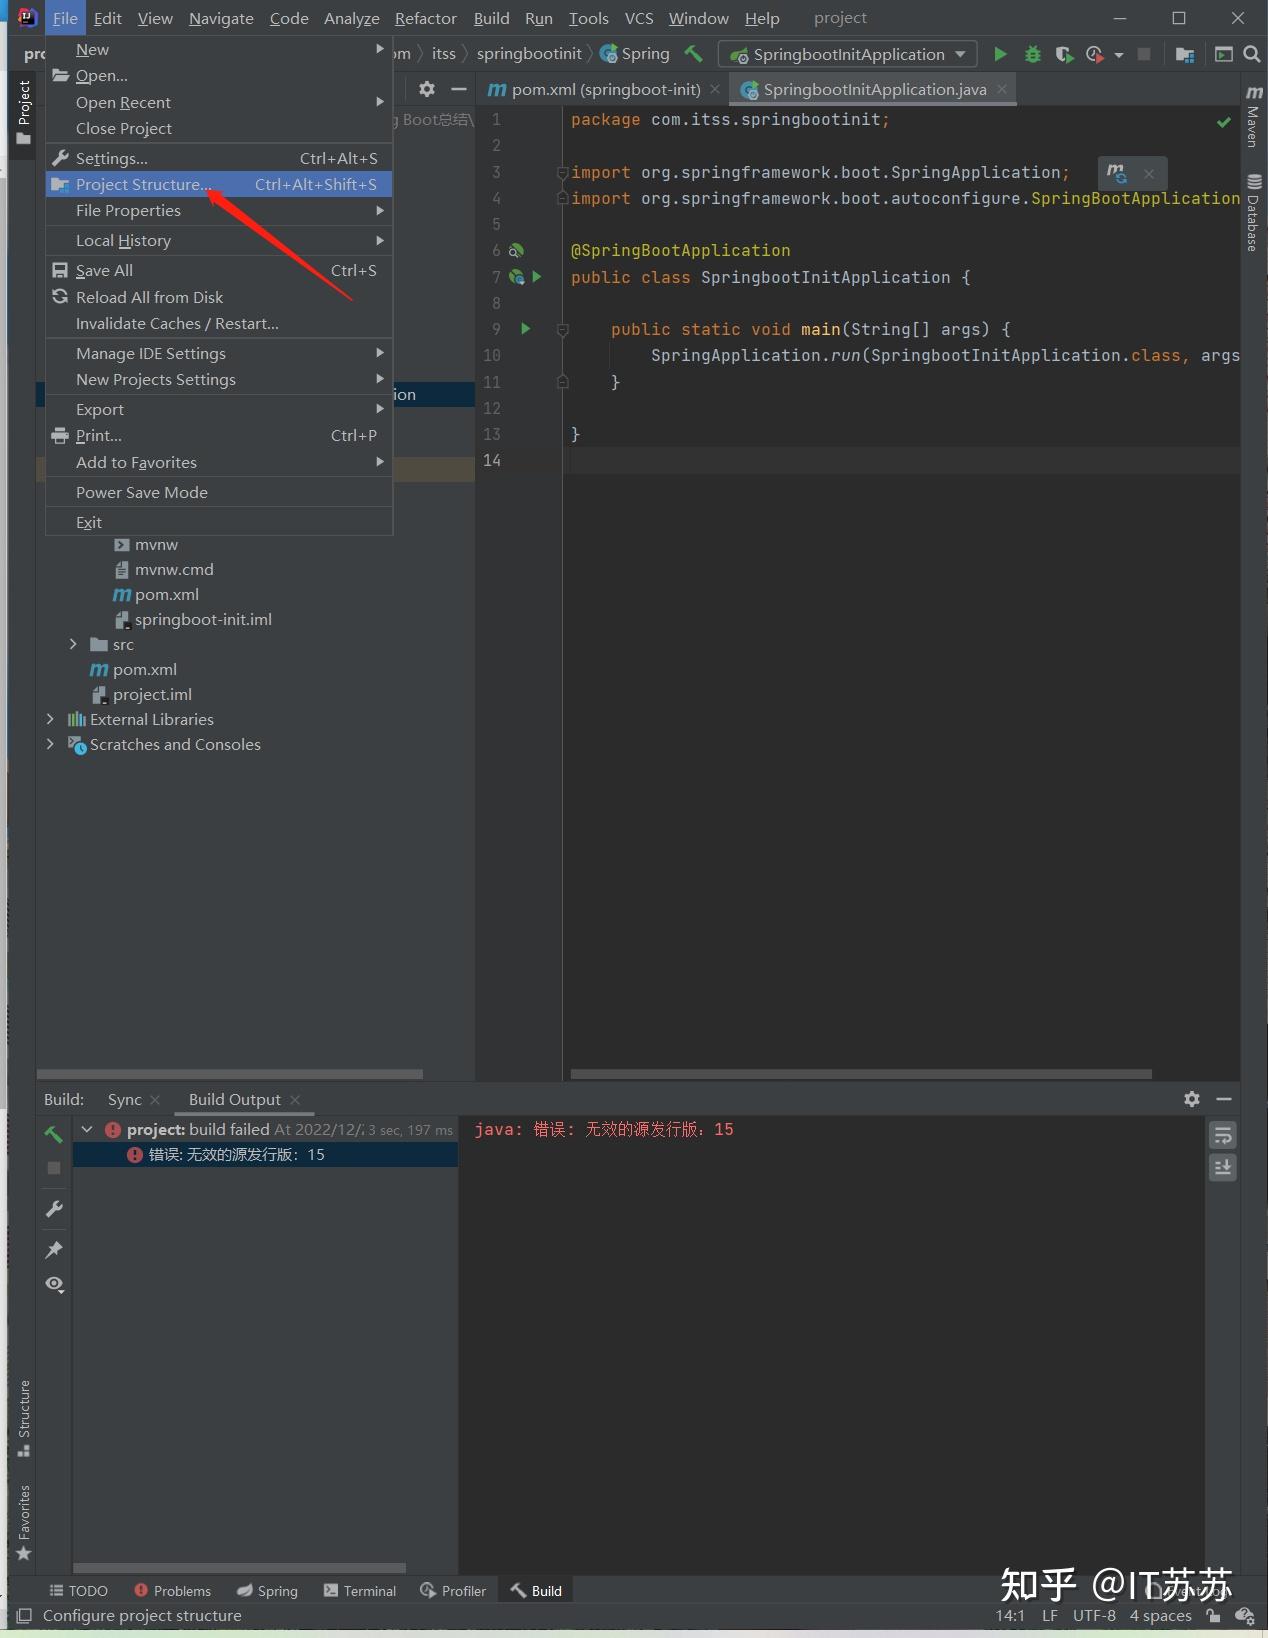The image size is (1268, 1638).
Task: Close the Sync tab in Build panel
Action: click(x=155, y=1100)
